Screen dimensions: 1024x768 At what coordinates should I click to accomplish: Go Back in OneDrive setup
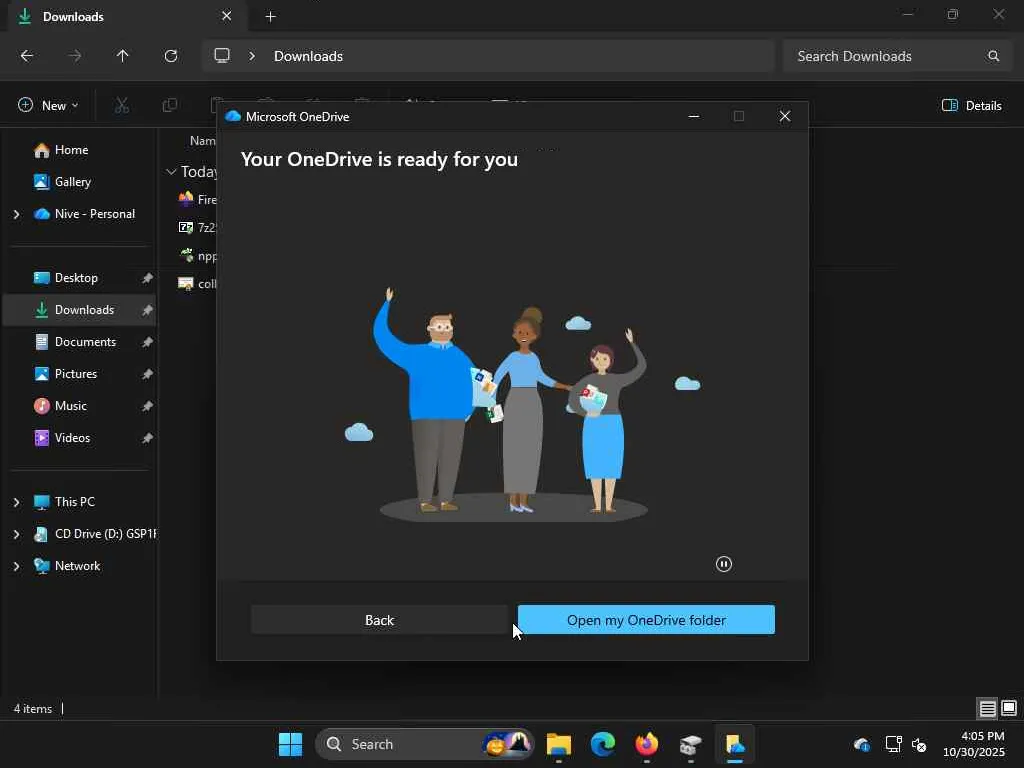click(x=379, y=620)
